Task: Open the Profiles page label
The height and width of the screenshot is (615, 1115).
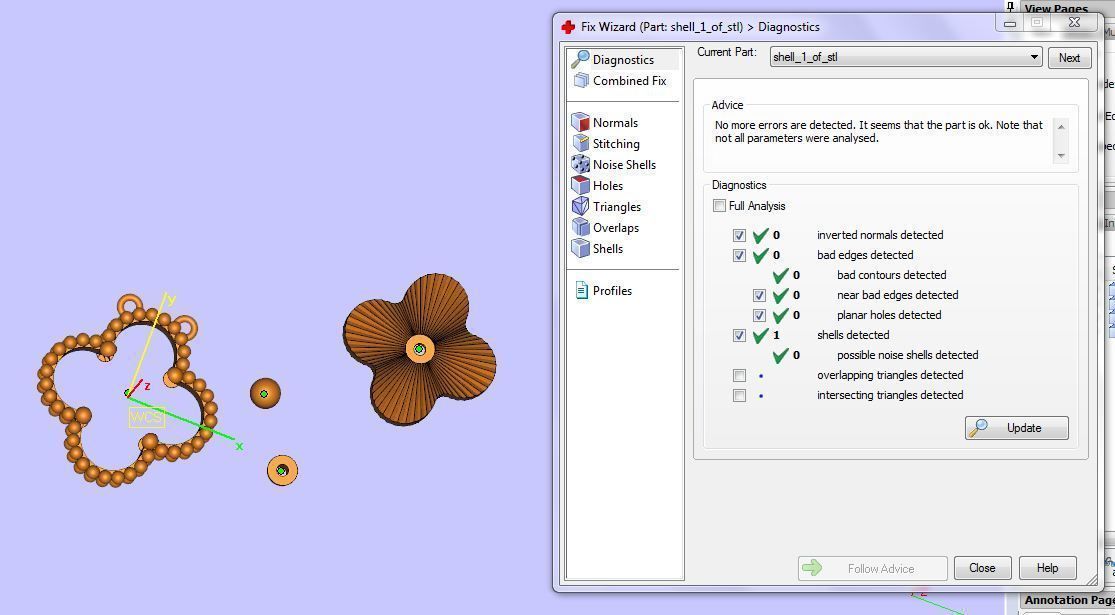Action: click(612, 291)
